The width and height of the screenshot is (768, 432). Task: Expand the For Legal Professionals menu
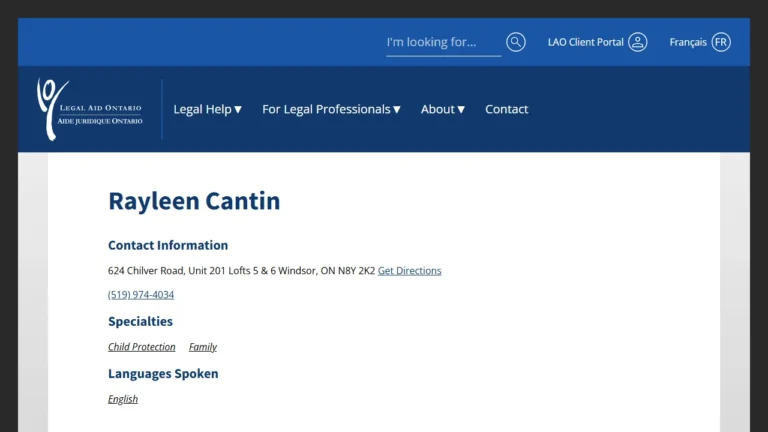point(332,109)
